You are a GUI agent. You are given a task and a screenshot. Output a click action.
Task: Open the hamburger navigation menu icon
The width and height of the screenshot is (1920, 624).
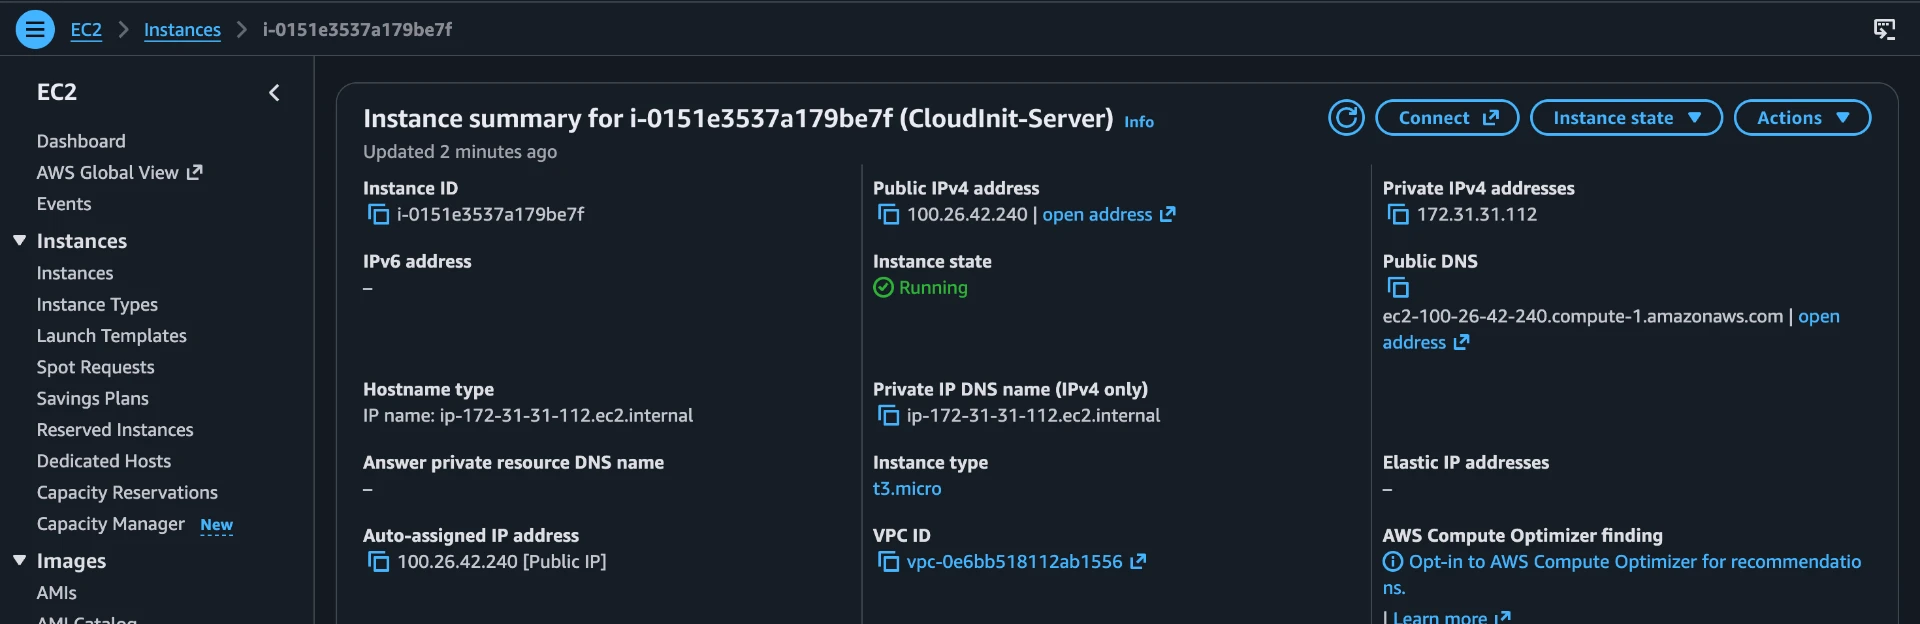(x=35, y=29)
